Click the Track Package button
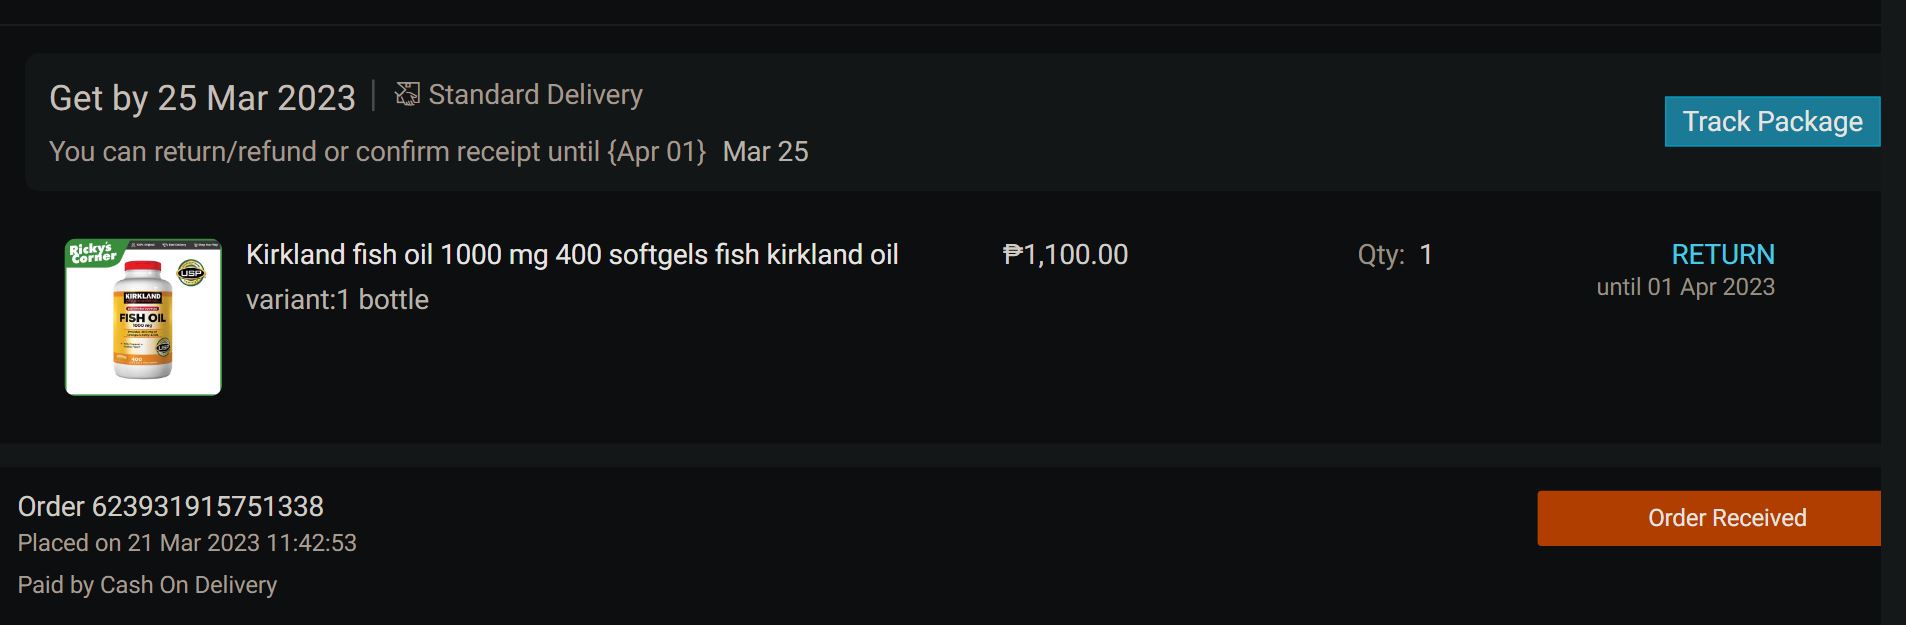 [1771, 122]
